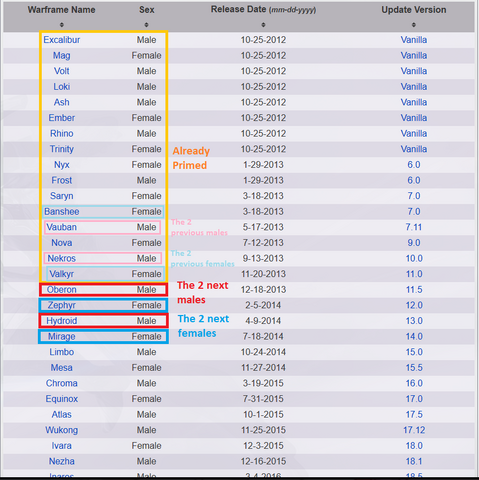Open the 17.5 update version link
This screenshot has width=479, height=480.
(x=414, y=415)
